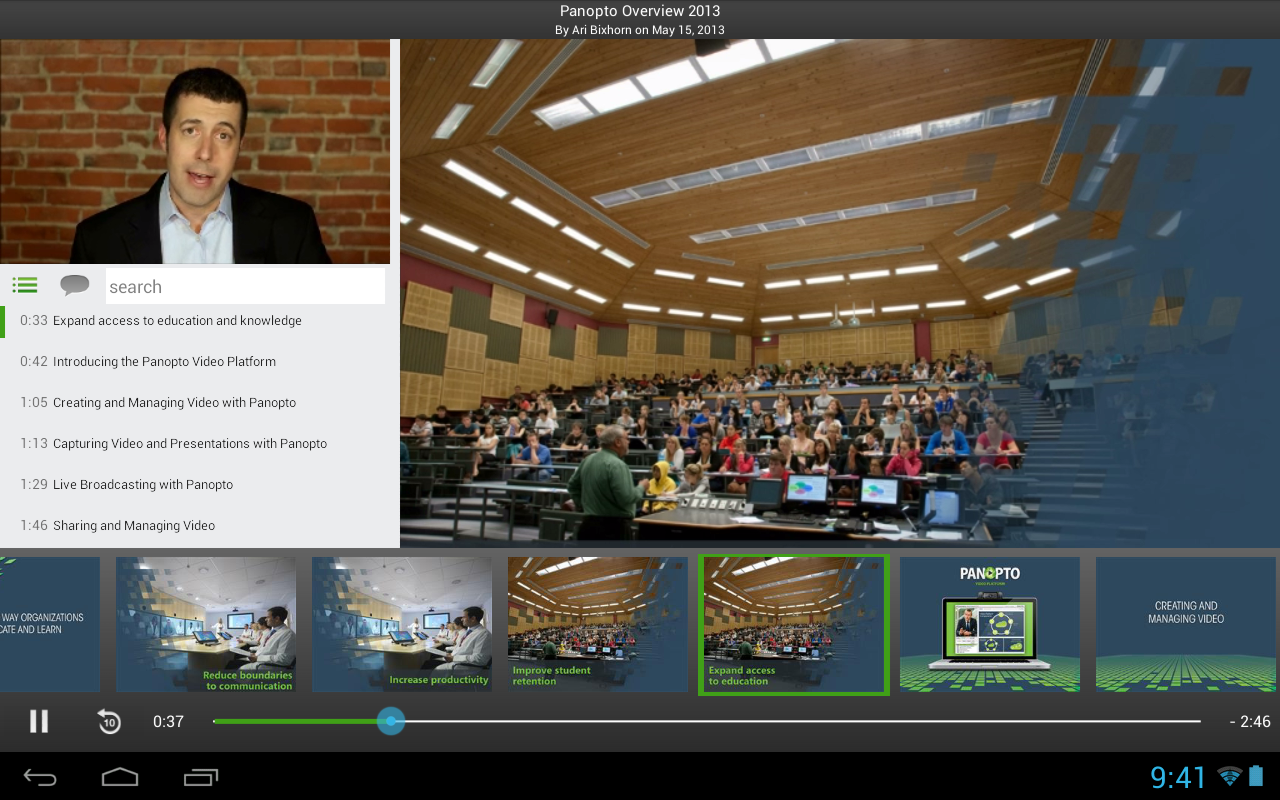
Task: Open Android recent apps button
Action: click(201, 777)
